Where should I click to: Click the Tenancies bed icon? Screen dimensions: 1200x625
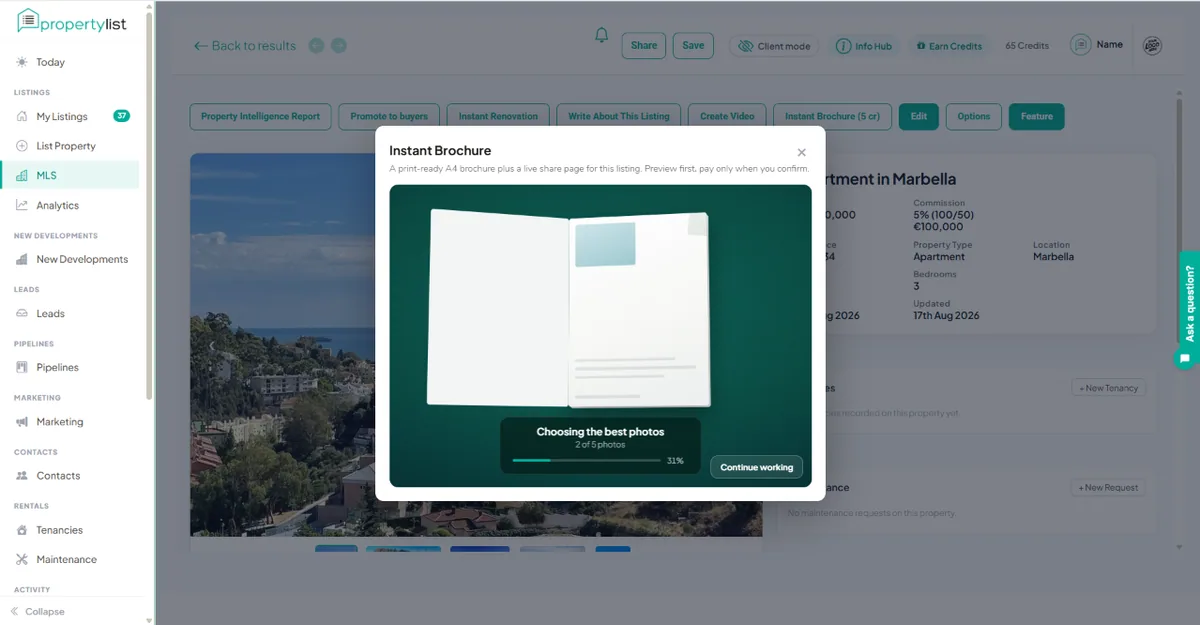22,530
